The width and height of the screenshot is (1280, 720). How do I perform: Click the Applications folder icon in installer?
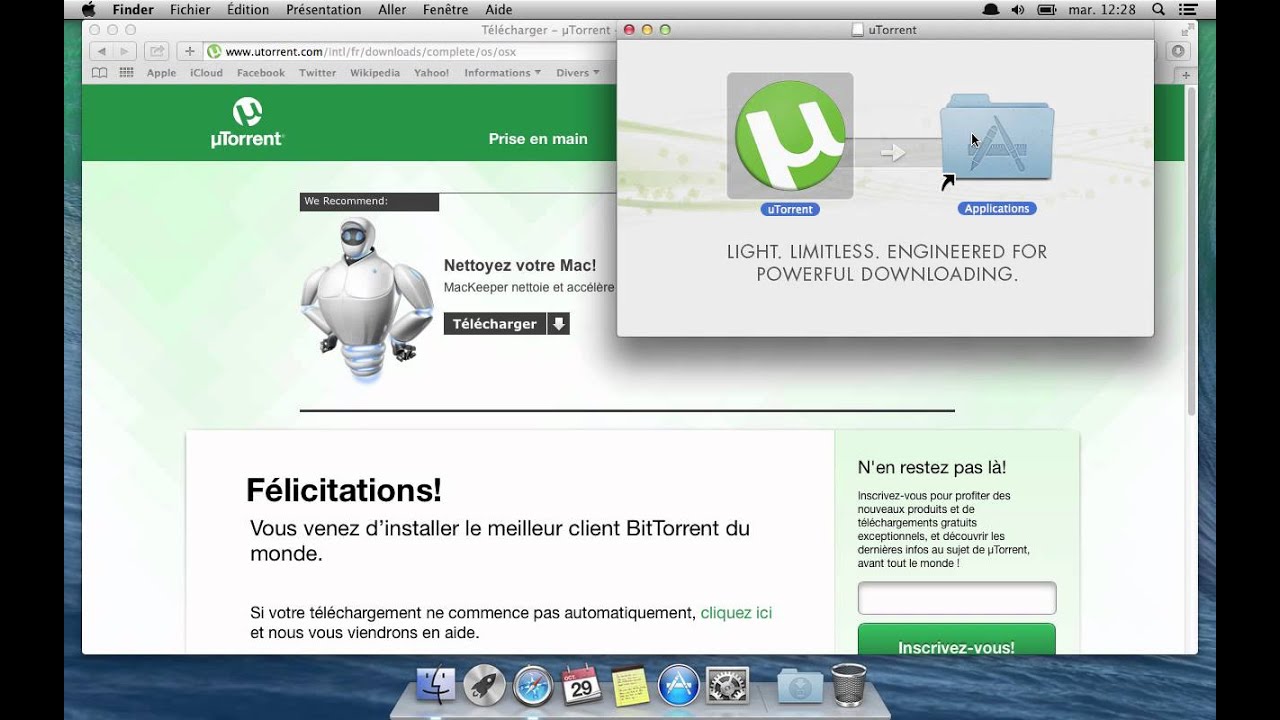pos(997,137)
